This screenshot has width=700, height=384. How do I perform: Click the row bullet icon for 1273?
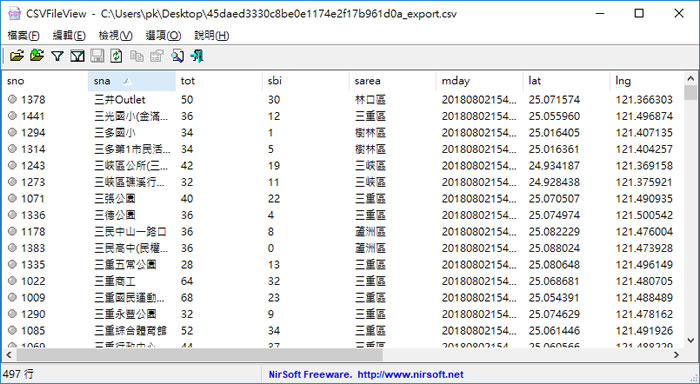(12, 182)
